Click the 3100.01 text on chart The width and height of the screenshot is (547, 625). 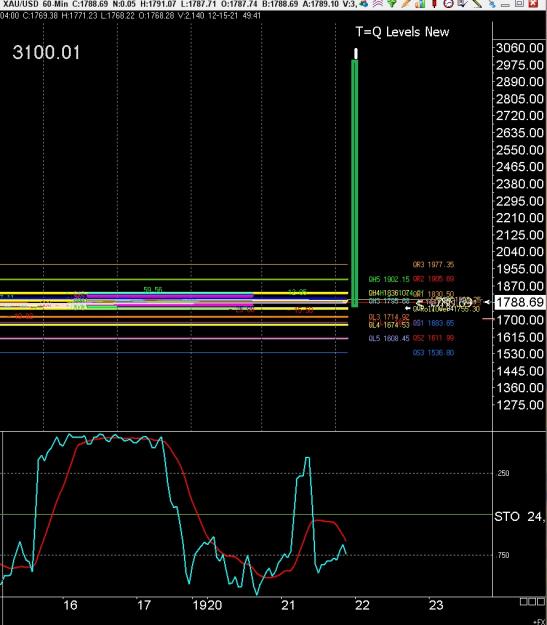click(46, 53)
